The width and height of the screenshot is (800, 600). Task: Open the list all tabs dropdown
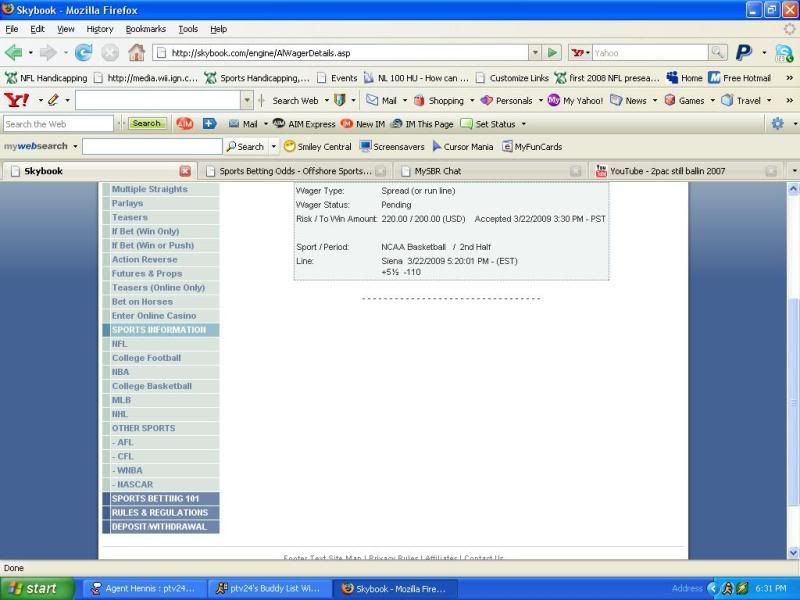pyautogui.click(x=794, y=171)
